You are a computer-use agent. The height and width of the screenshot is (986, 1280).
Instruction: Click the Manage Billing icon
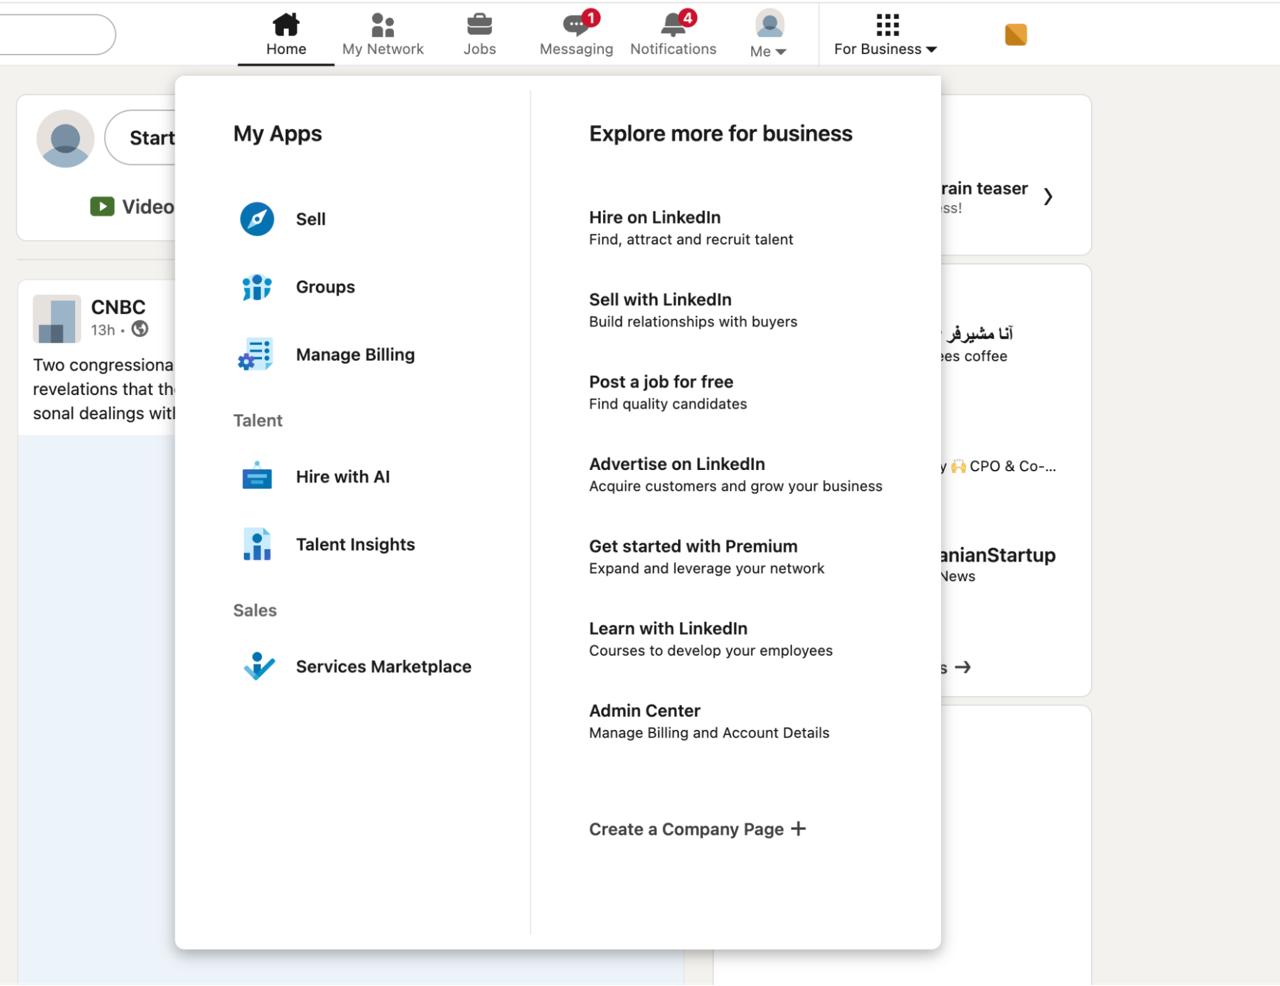(257, 355)
